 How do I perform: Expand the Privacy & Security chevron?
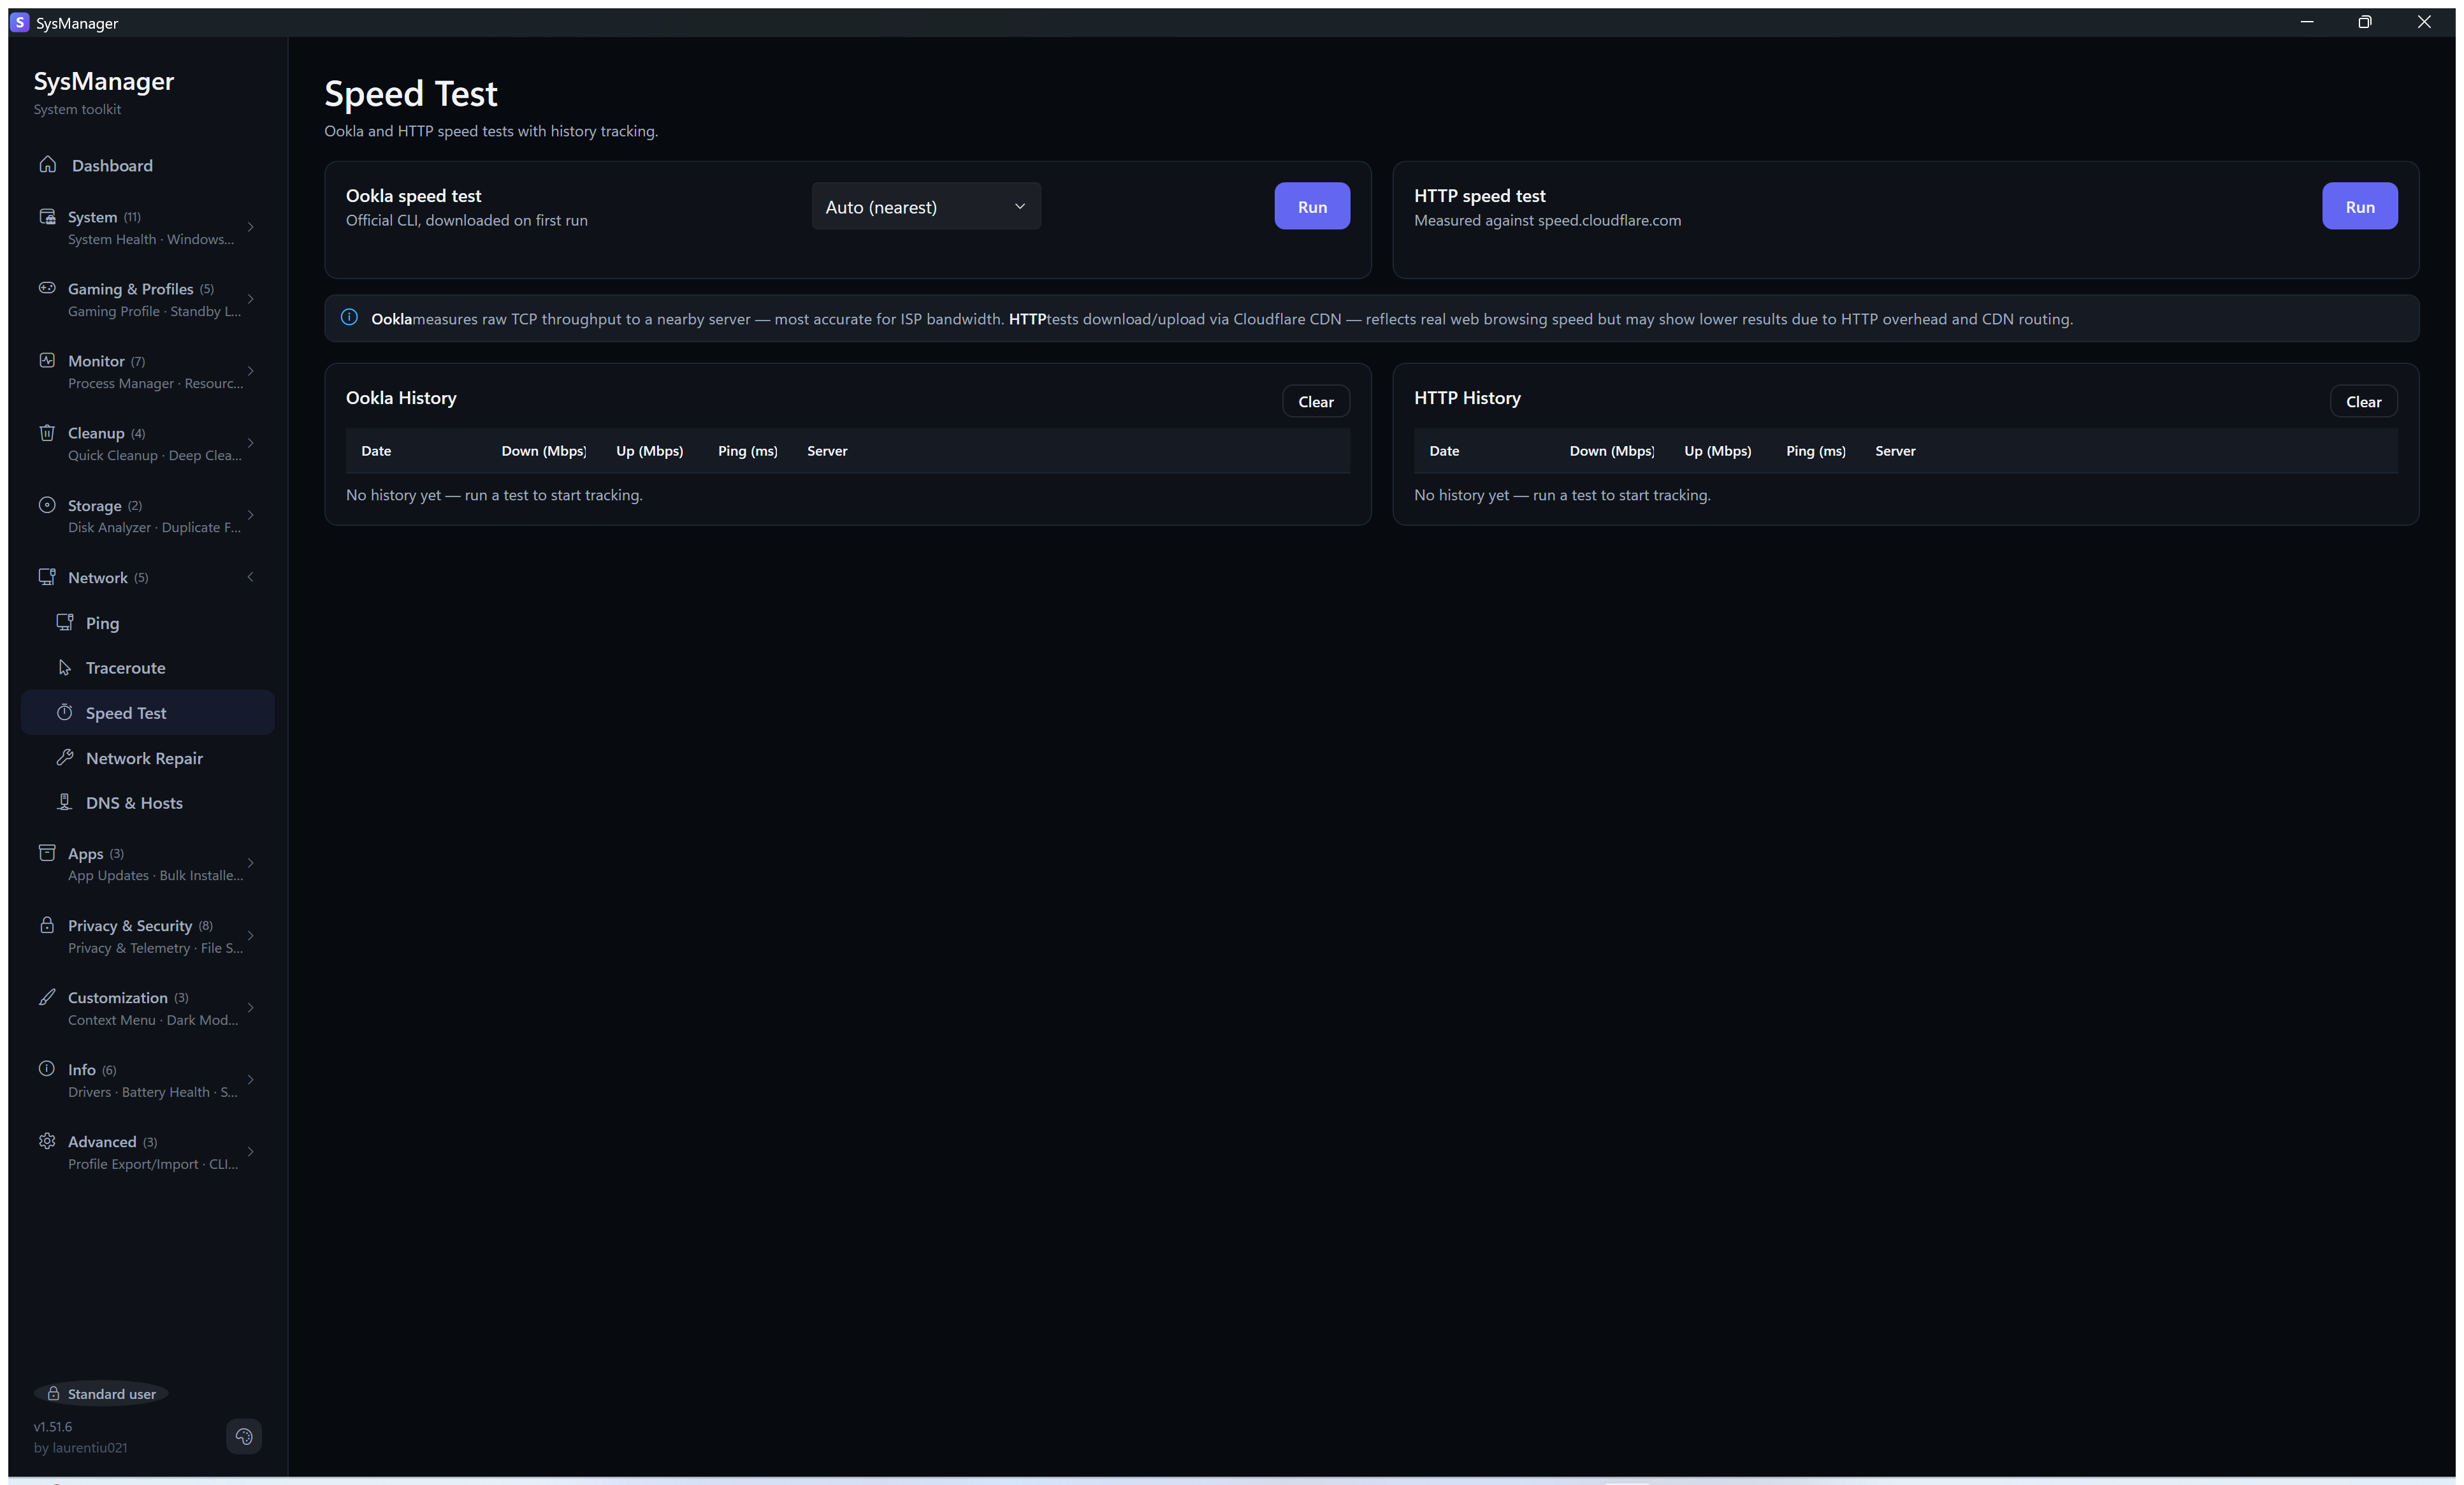251,936
